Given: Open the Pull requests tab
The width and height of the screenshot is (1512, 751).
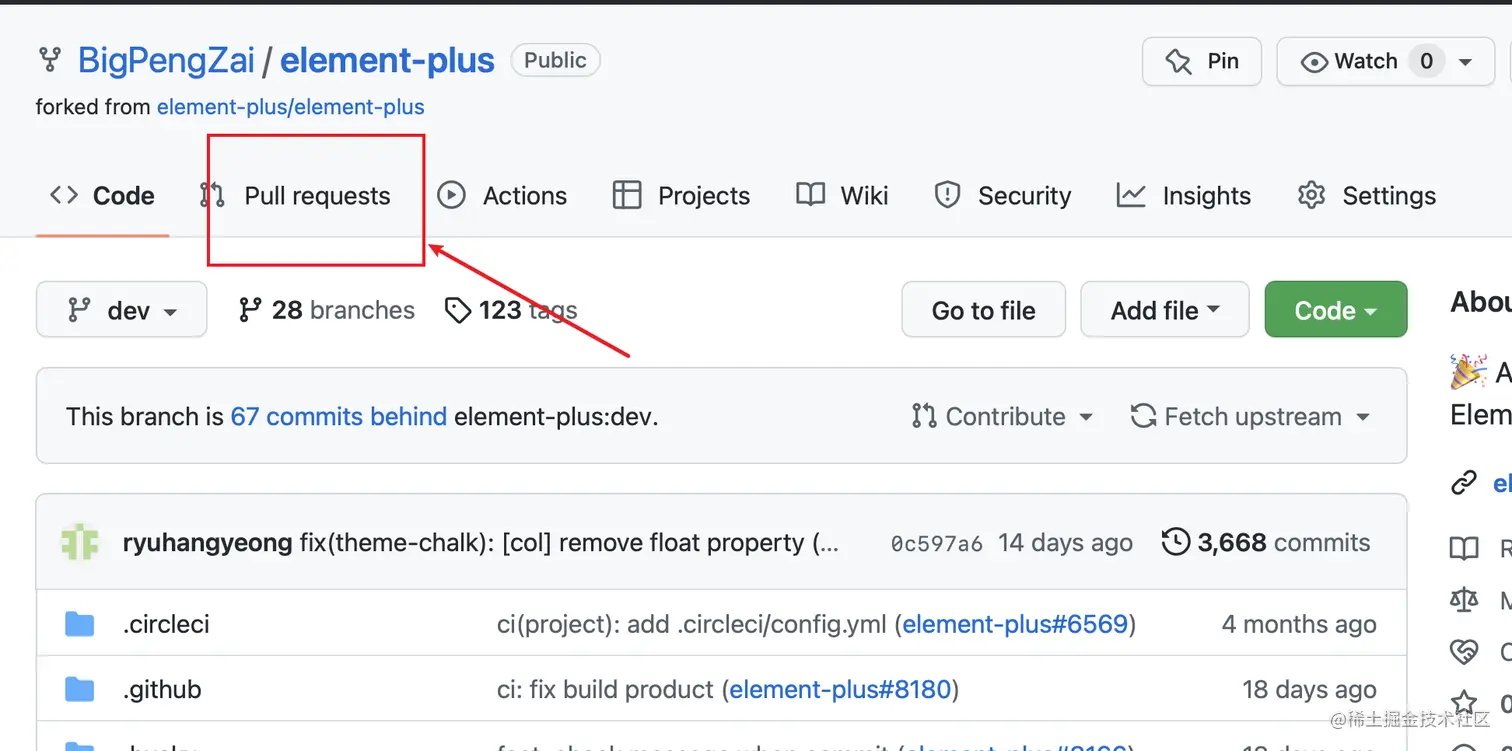Looking at the screenshot, I should (296, 196).
